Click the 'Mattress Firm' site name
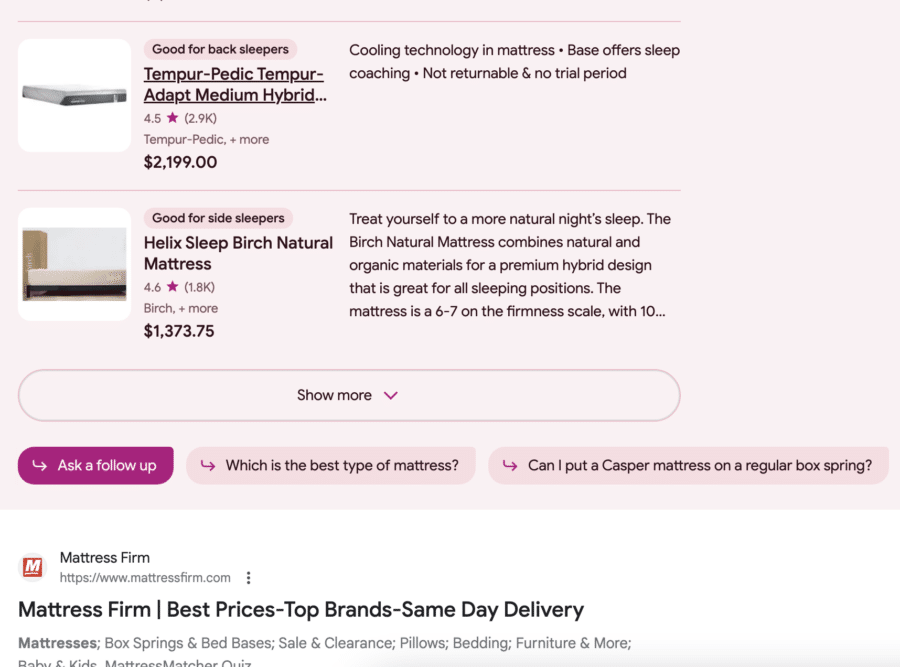Image resolution: width=900 pixels, height=667 pixels. coord(104,557)
